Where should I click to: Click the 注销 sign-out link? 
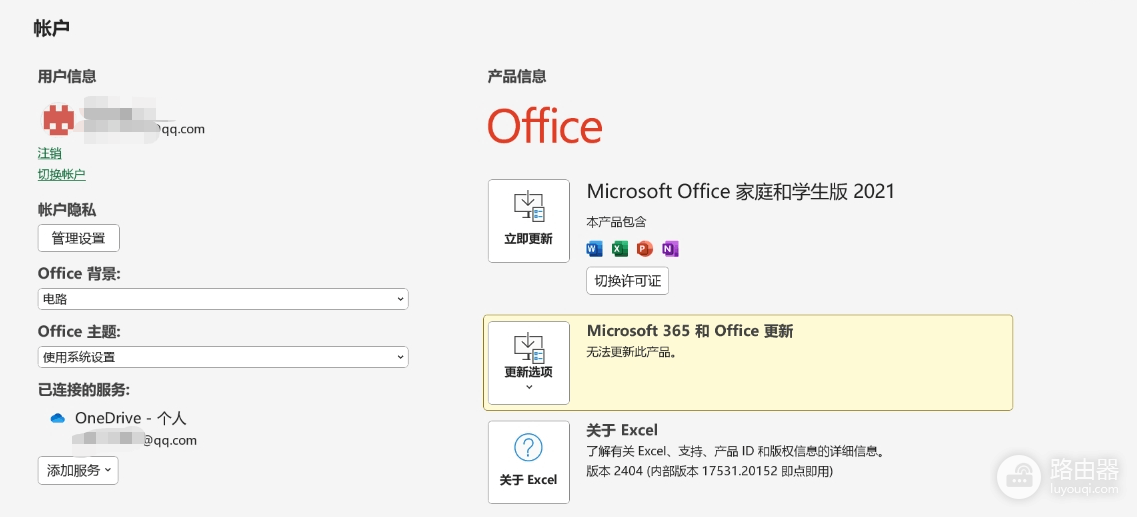coord(49,153)
